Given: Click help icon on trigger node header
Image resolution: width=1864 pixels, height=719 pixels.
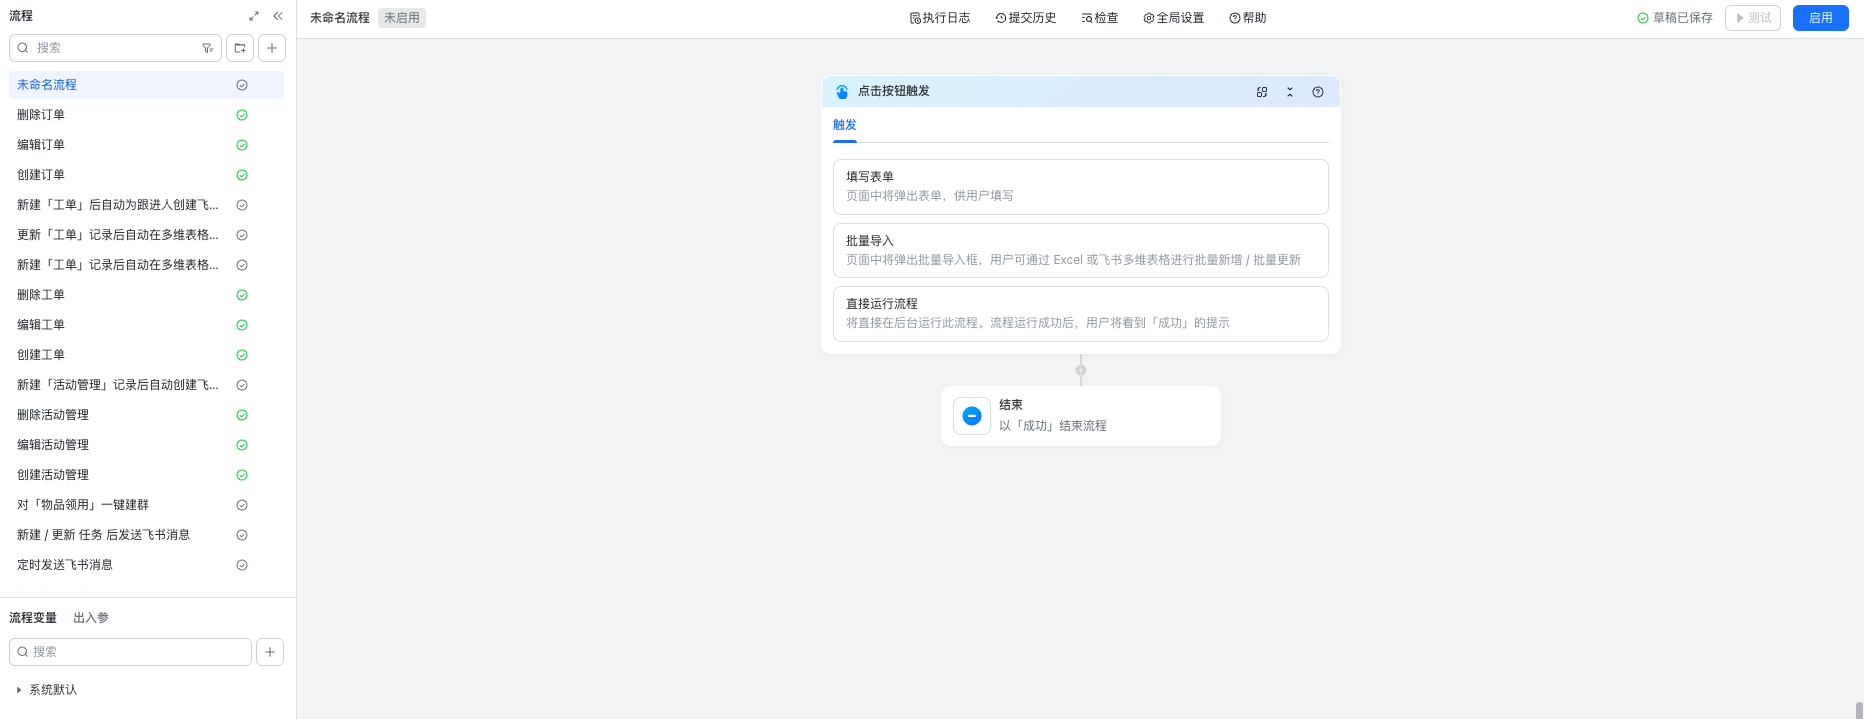Looking at the screenshot, I should (x=1318, y=92).
